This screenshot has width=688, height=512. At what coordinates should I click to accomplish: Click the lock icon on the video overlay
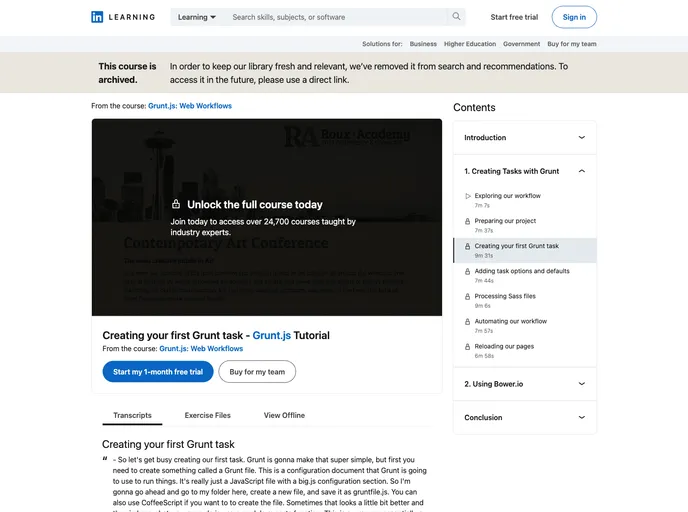pyautogui.click(x=176, y=204)
